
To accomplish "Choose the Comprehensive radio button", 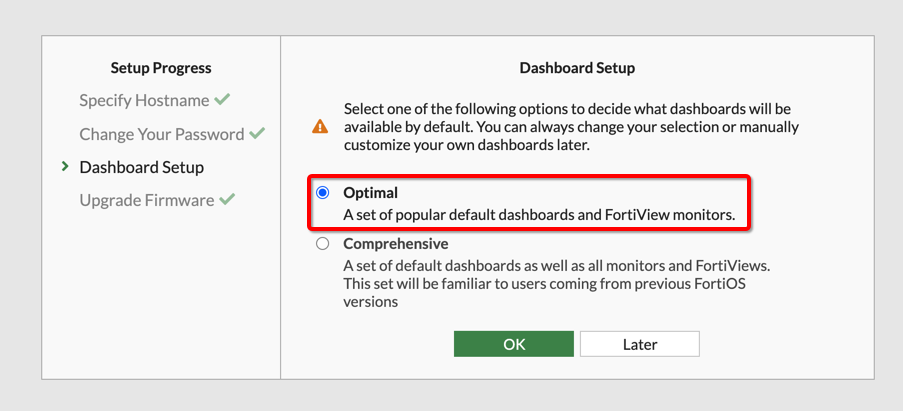I will click(x=322, y=244).
